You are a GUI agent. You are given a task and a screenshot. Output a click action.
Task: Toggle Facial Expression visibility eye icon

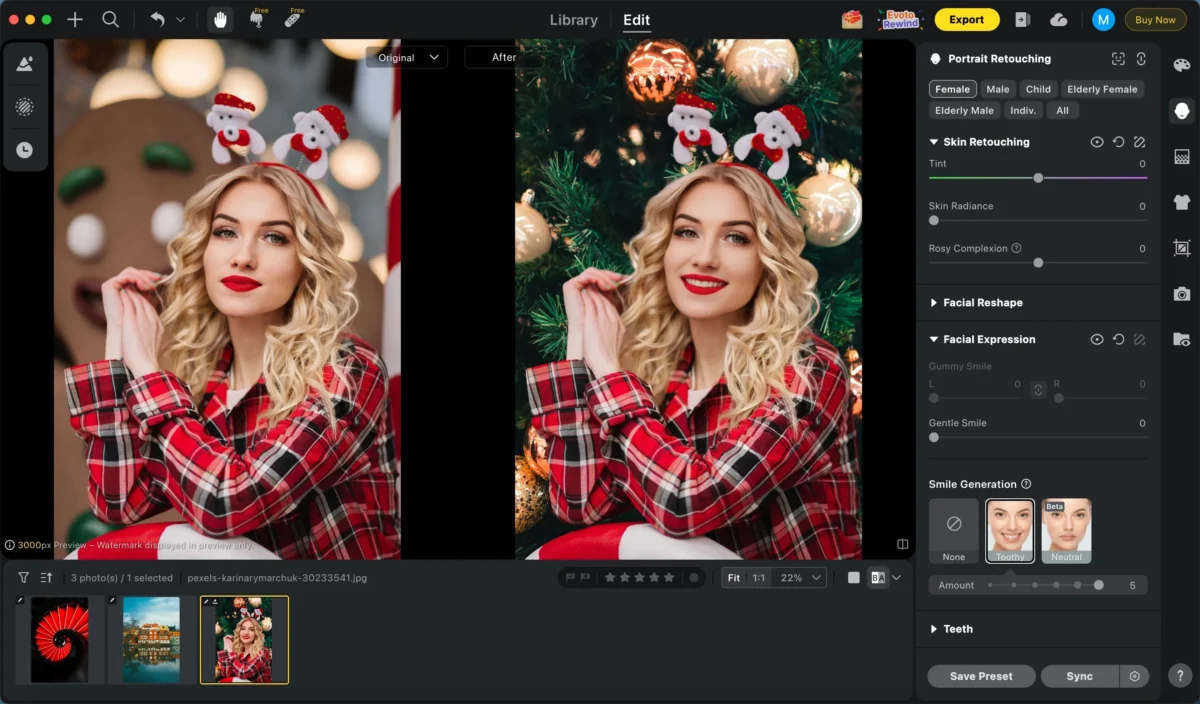(x=1097, y=339)
